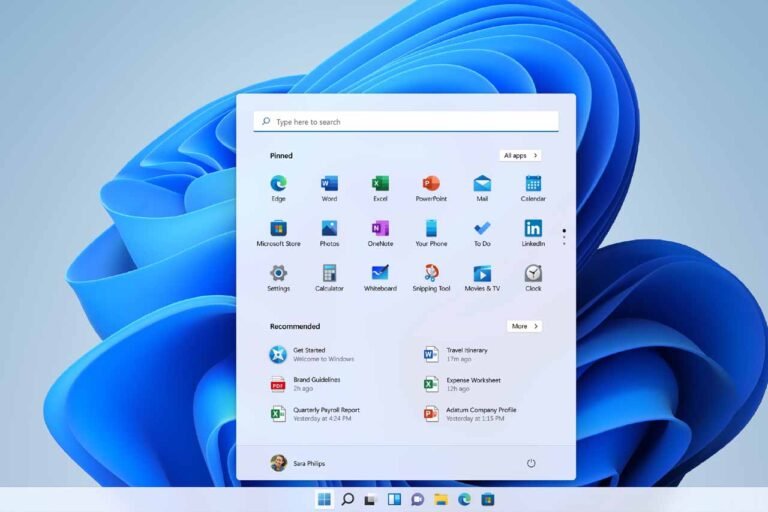Launch Word from pinned apps

coord(329,188)
